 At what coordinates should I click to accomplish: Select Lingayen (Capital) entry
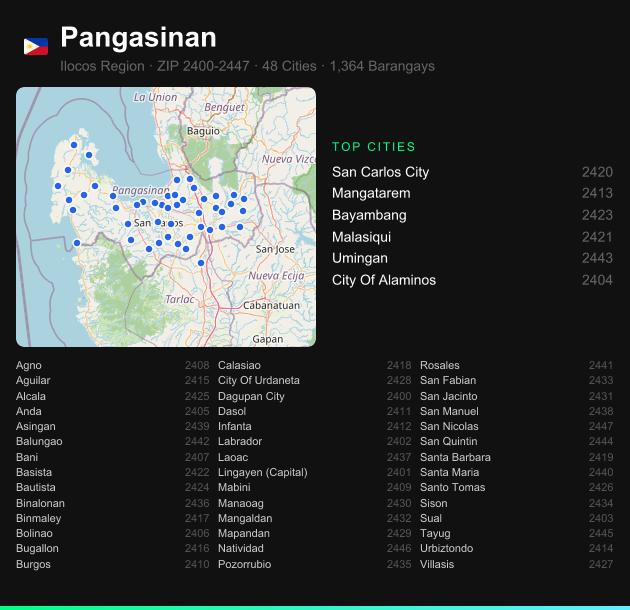click(315, 472)
